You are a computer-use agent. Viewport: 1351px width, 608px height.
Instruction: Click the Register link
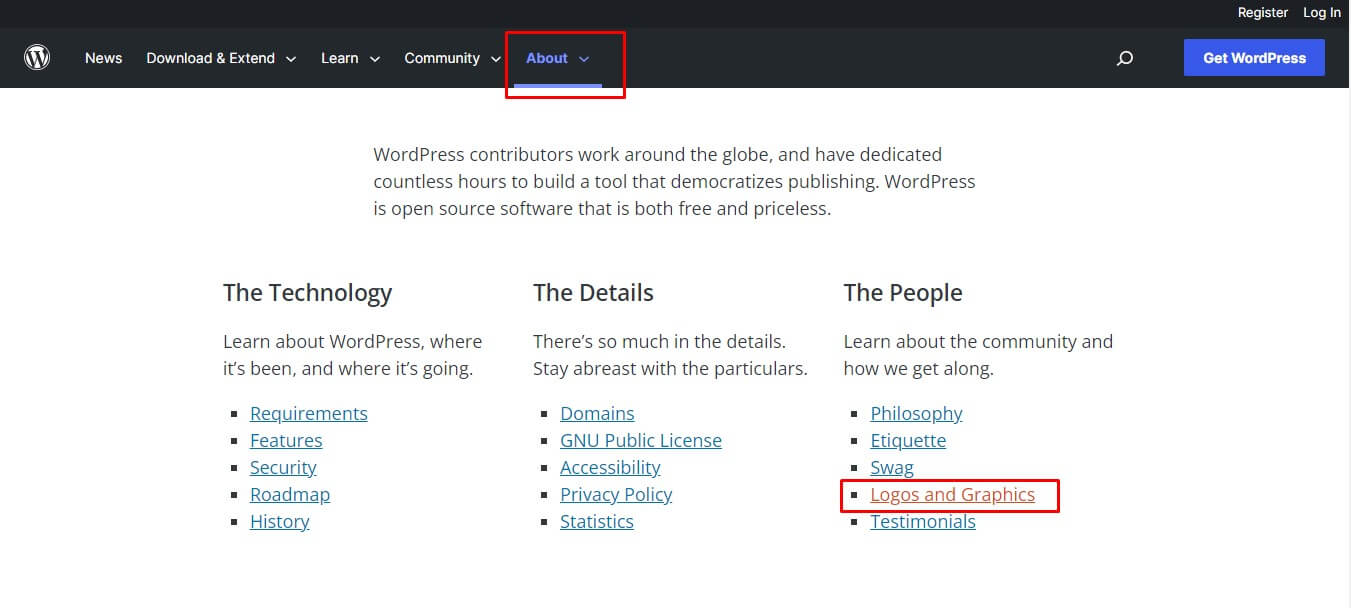click(1263, 13)
